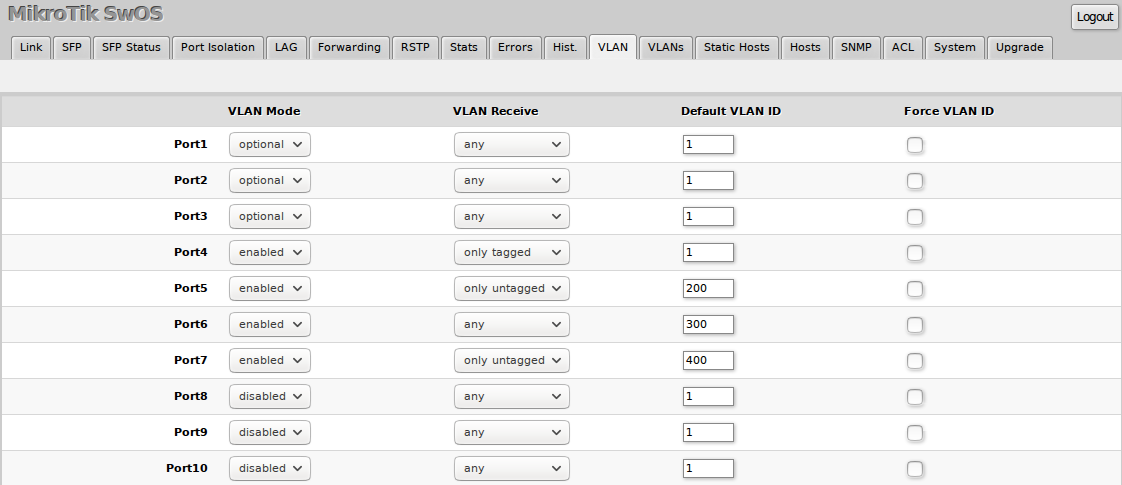Open VLAN Mode dropdown for Port8
1122x485 pixels.
[x=270, y=397]
